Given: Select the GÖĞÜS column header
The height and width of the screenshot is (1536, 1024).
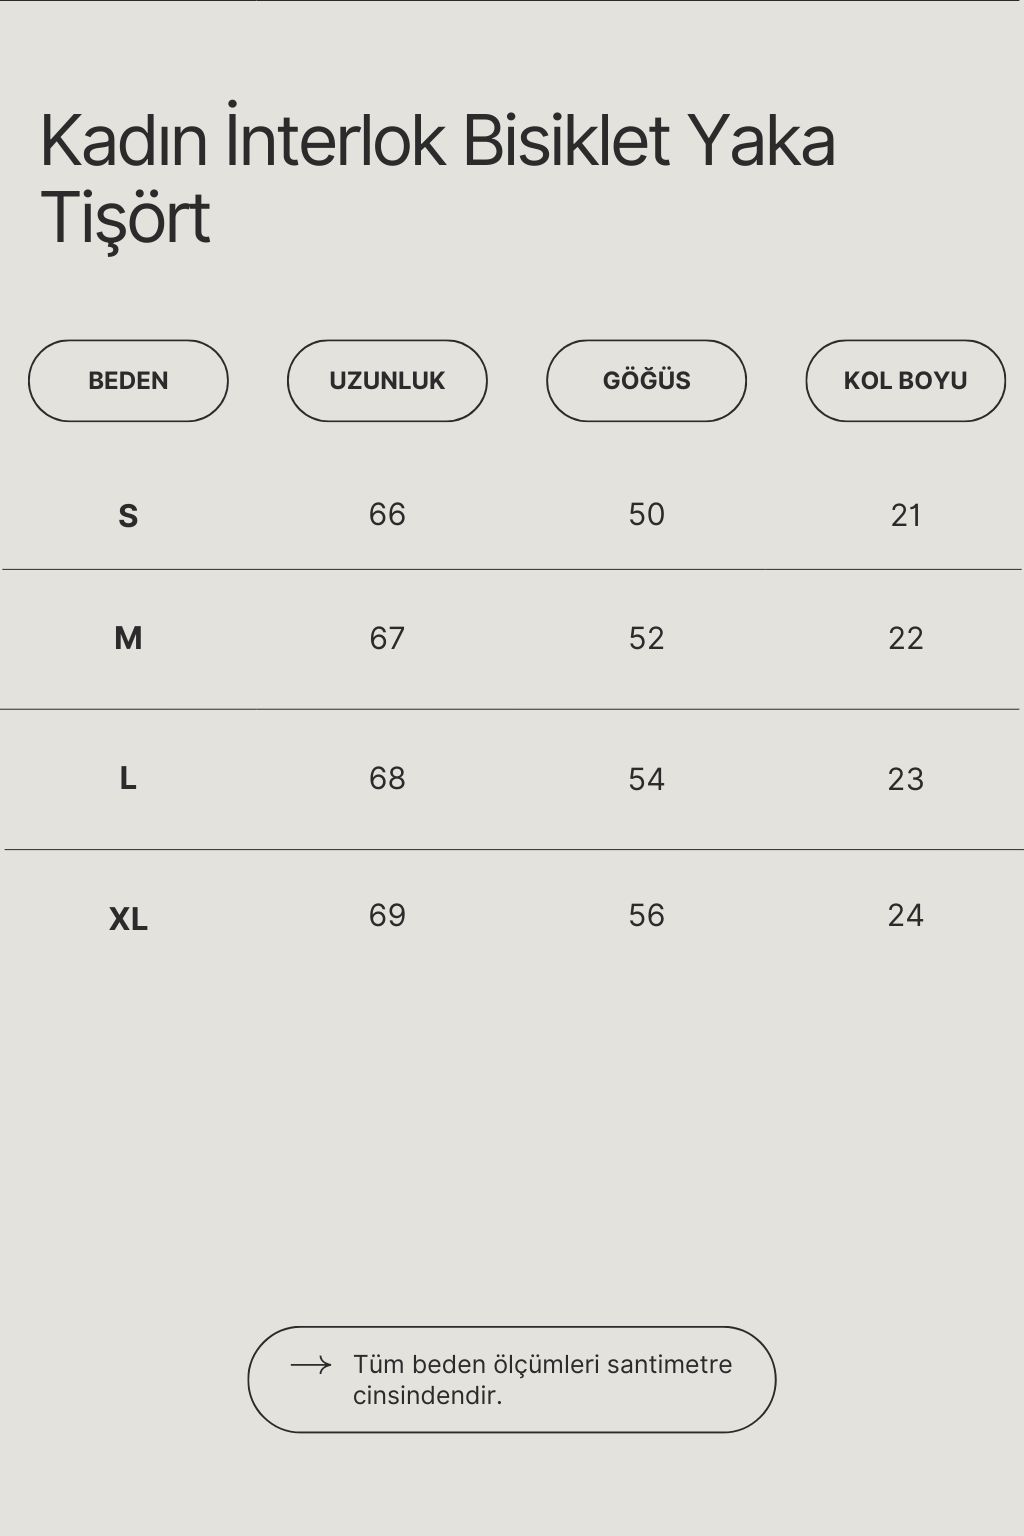Looking at the screenshot, I should click(646, 381).
